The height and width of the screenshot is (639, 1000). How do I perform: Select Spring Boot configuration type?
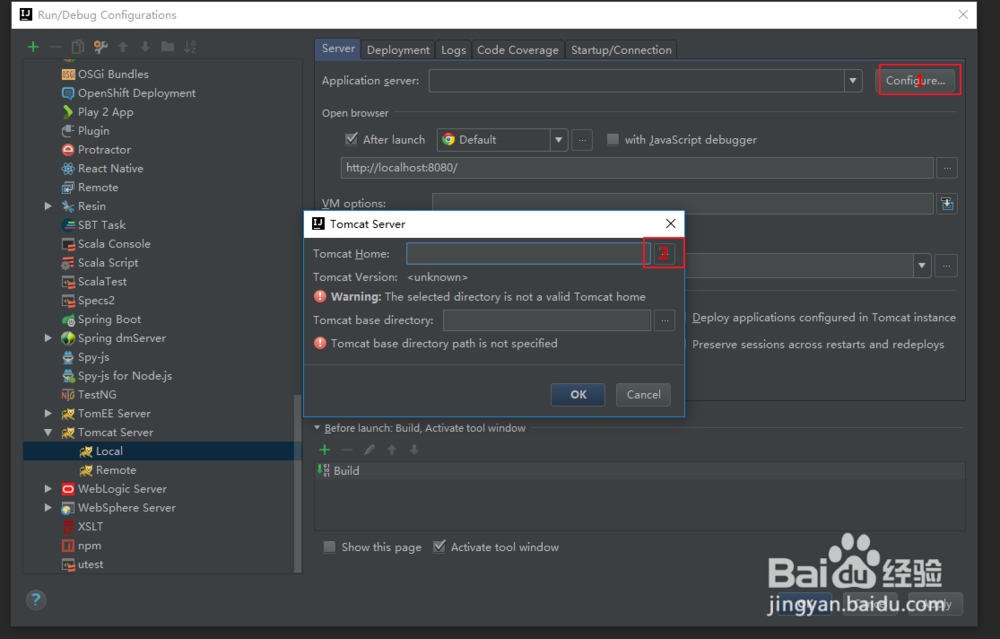pyautogui.click(x=101, y=320)
